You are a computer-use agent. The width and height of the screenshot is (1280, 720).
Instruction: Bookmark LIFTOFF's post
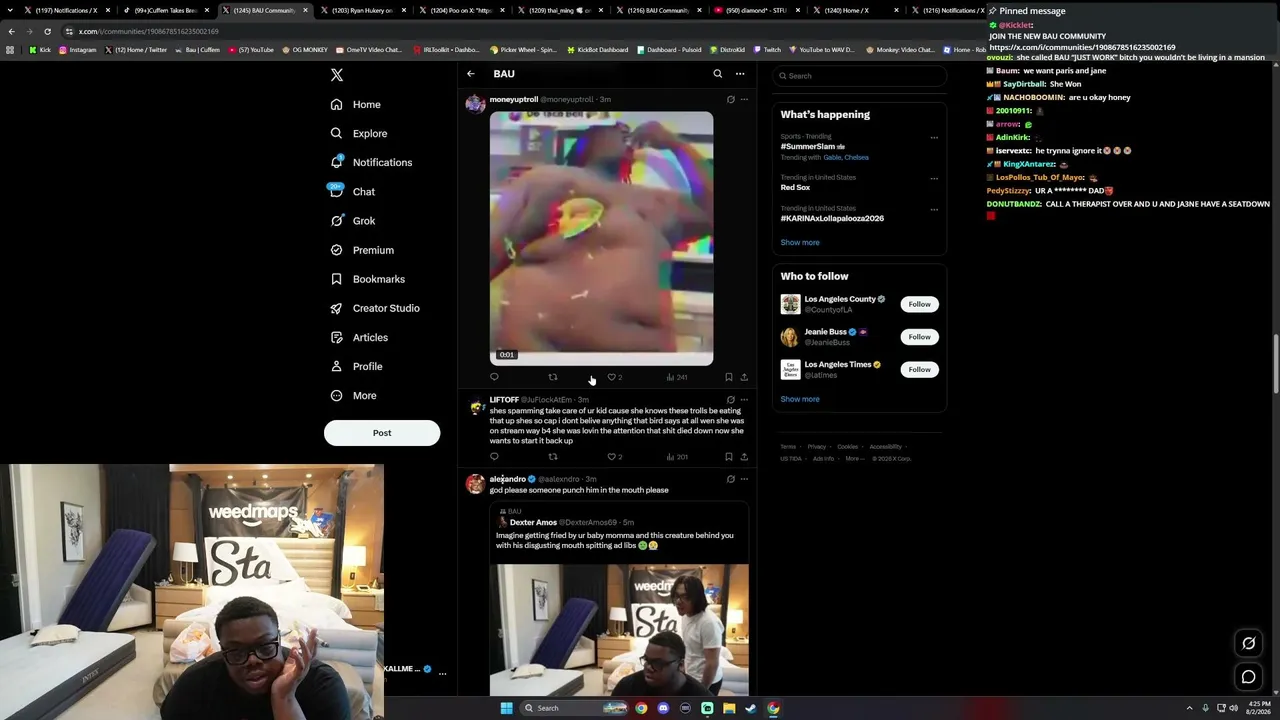[x=729, y=457]
